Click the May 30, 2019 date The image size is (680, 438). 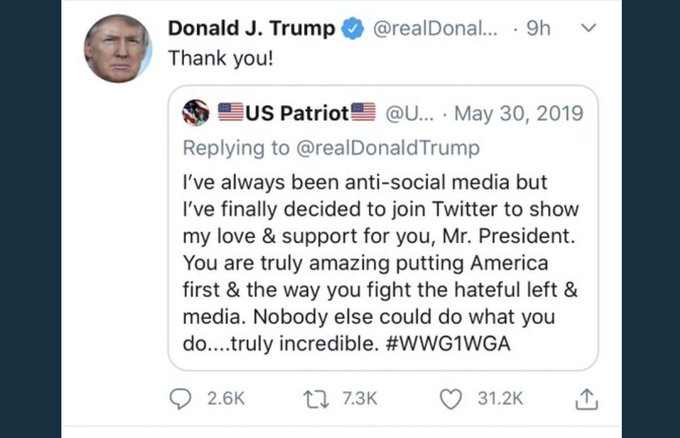click(x=517, y=113)
